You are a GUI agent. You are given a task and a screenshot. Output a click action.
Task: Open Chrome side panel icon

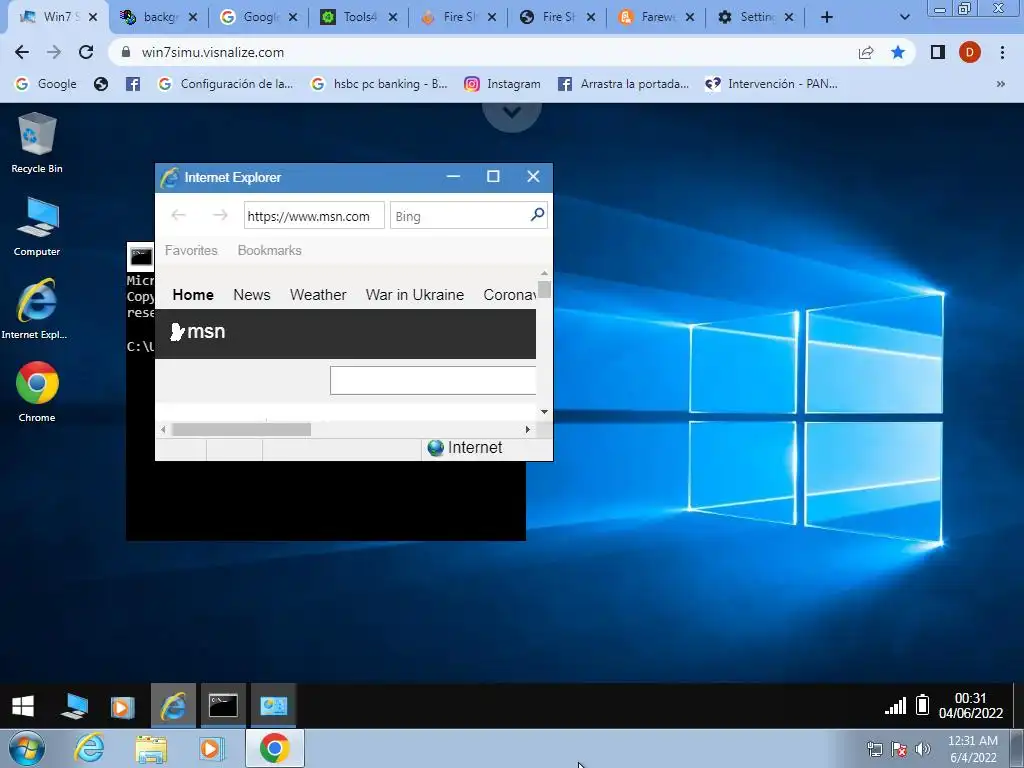pyautogui.click(x=938, y=52)
